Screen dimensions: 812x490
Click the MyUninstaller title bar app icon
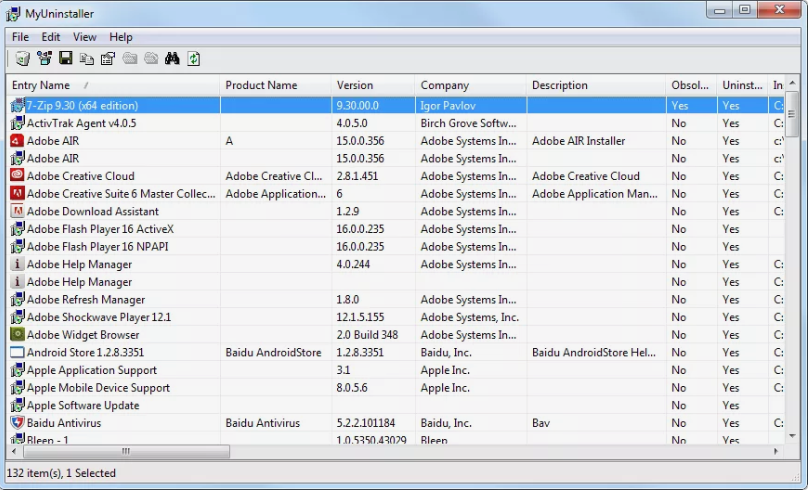13,14
